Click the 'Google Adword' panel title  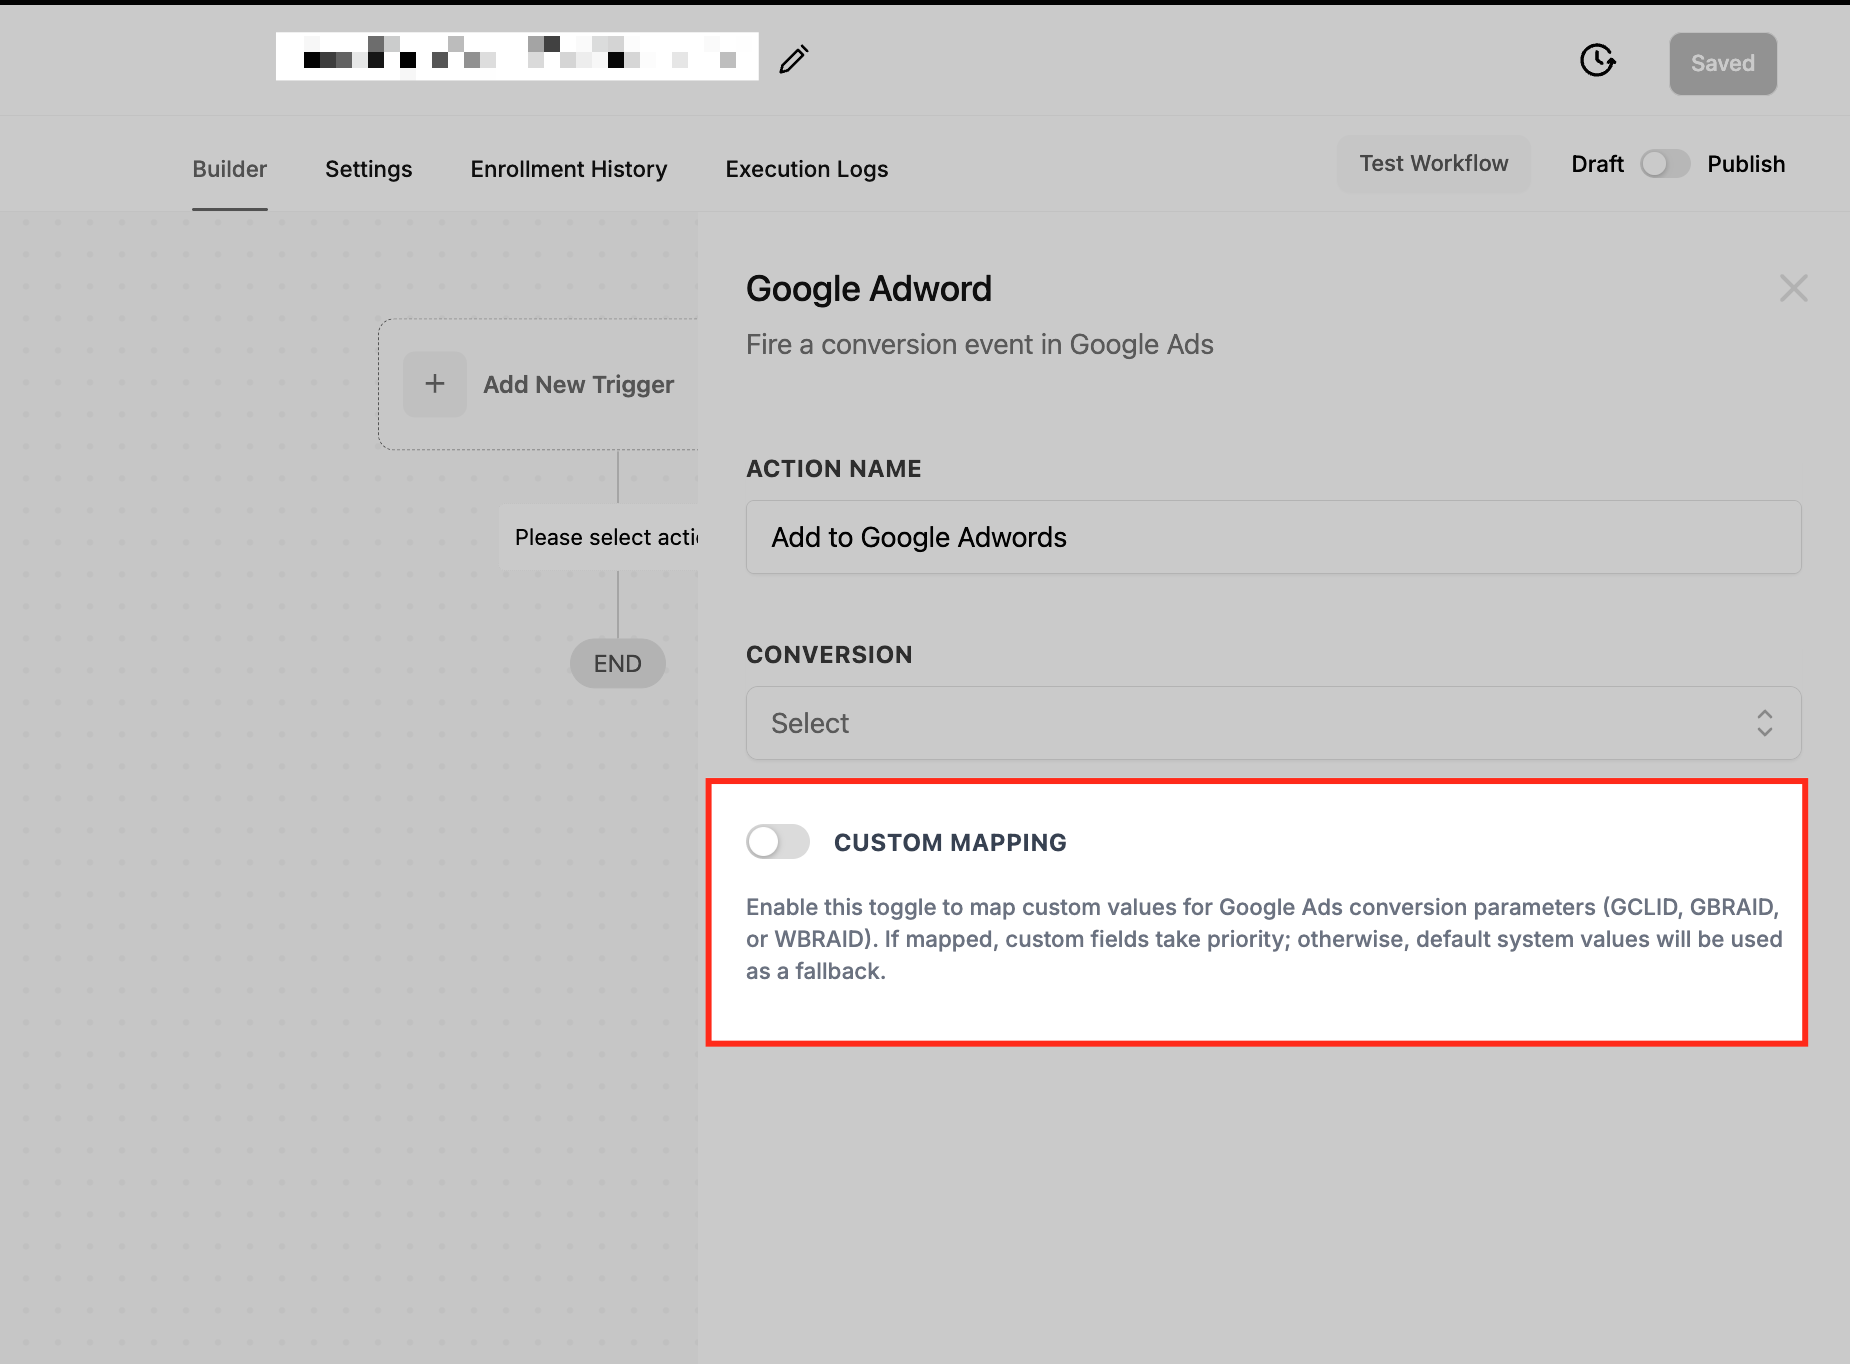point(869,289)
